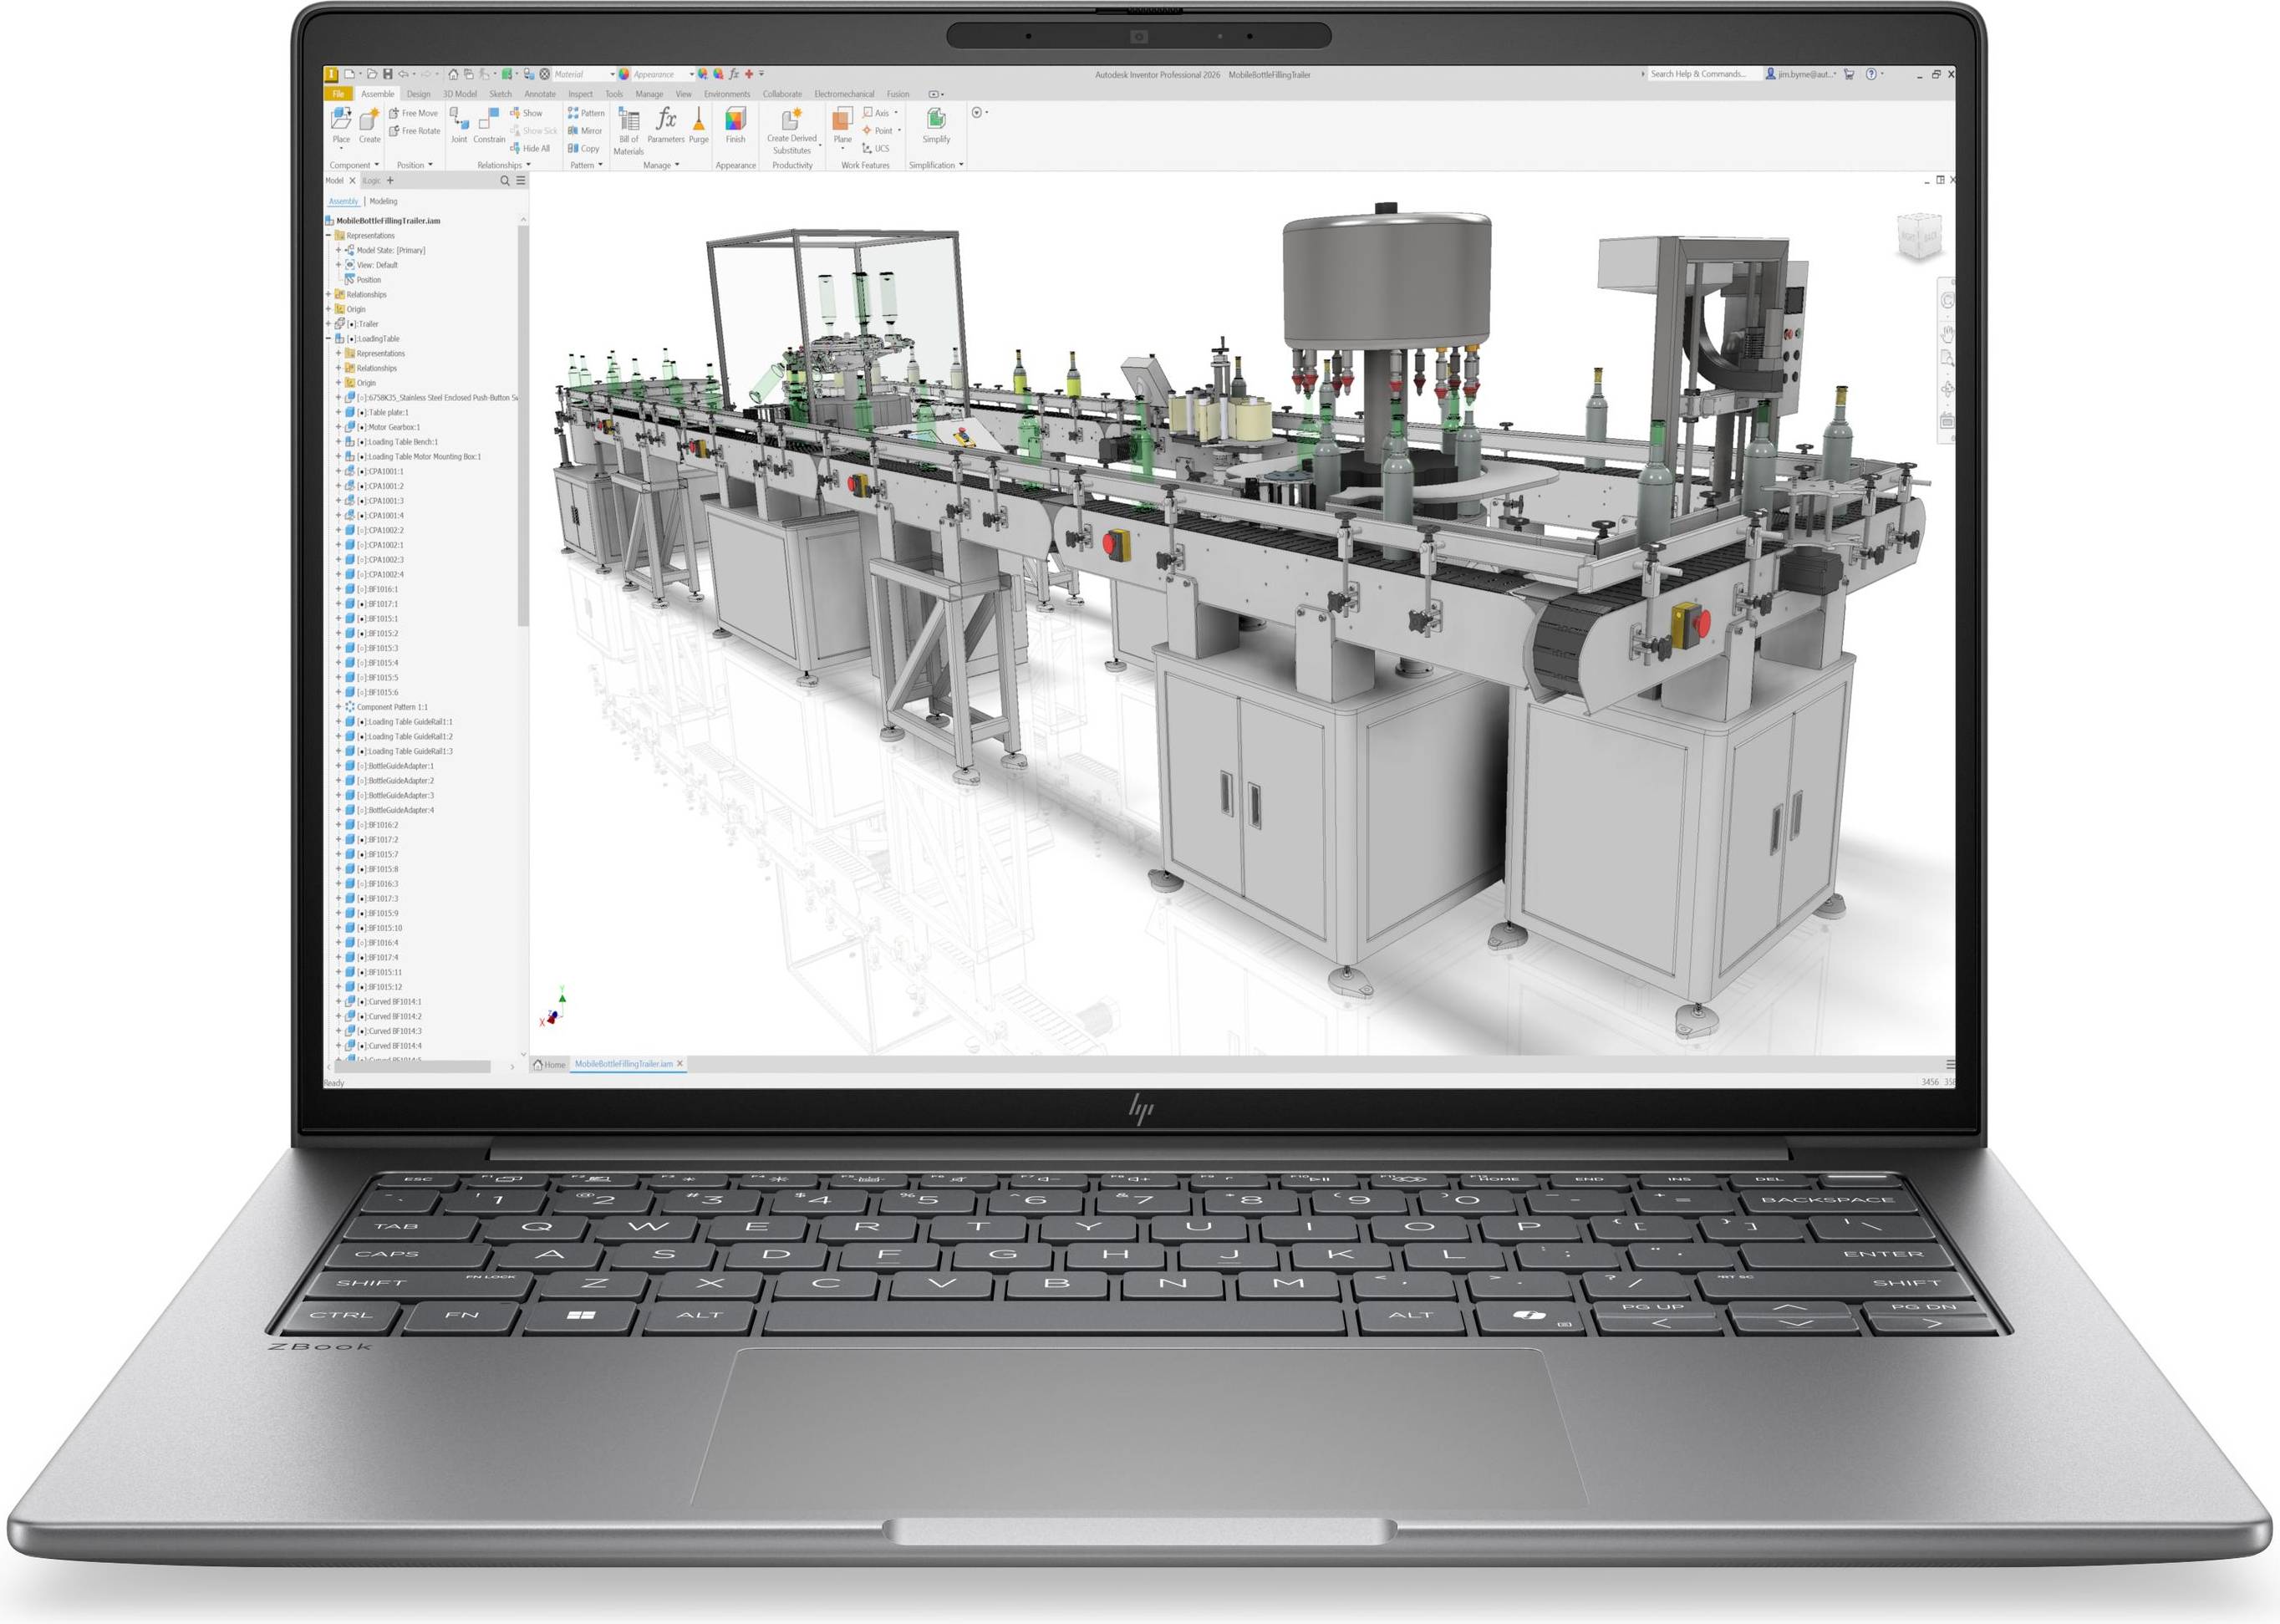Close the MobileBottleFillingTrailer.iam document tab
The image size is (2280, 1624).
pos(680,1064)
